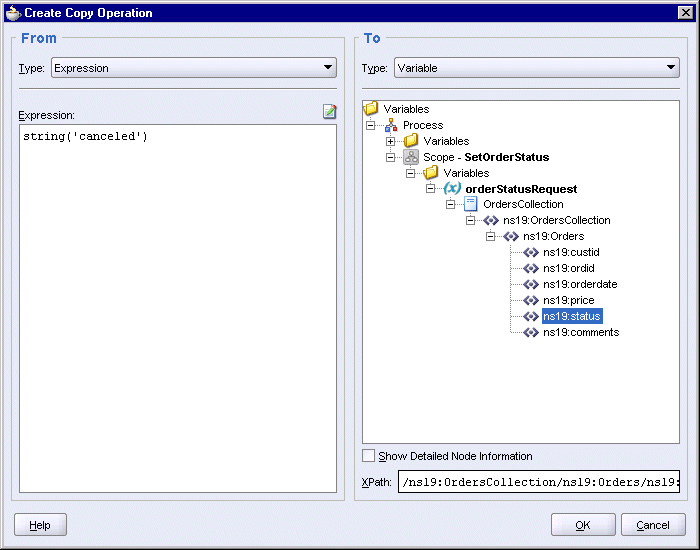Enable Show Detailed Node Information checkbox

[368, 456]
